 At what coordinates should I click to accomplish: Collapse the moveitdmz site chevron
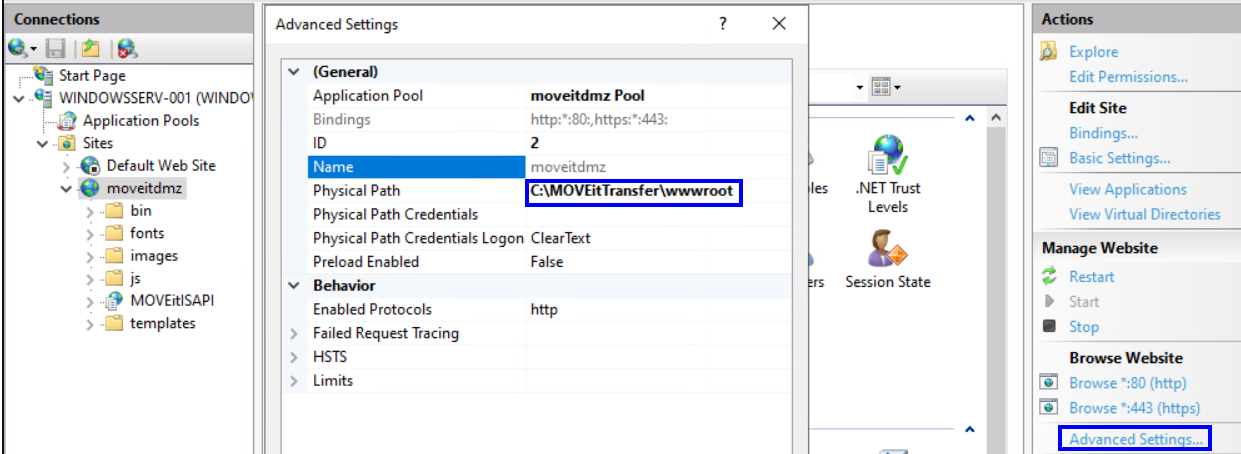66,188
